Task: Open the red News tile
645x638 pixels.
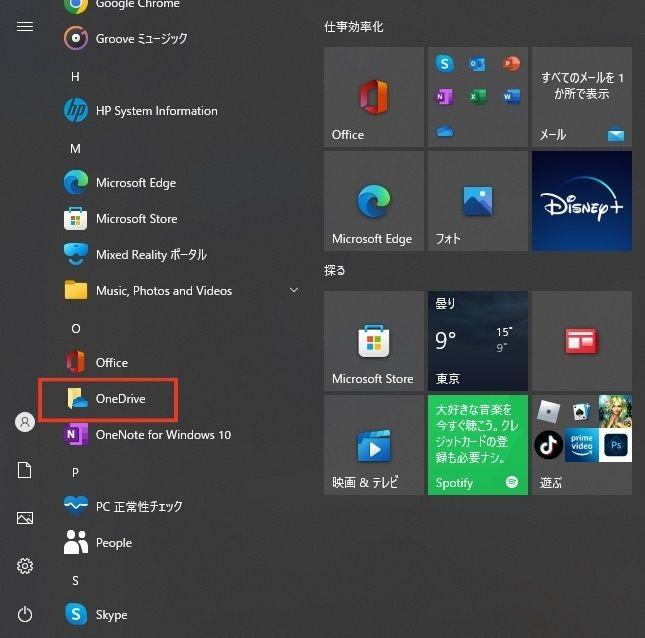Action: pyautogui.click(x=582, y=341)
